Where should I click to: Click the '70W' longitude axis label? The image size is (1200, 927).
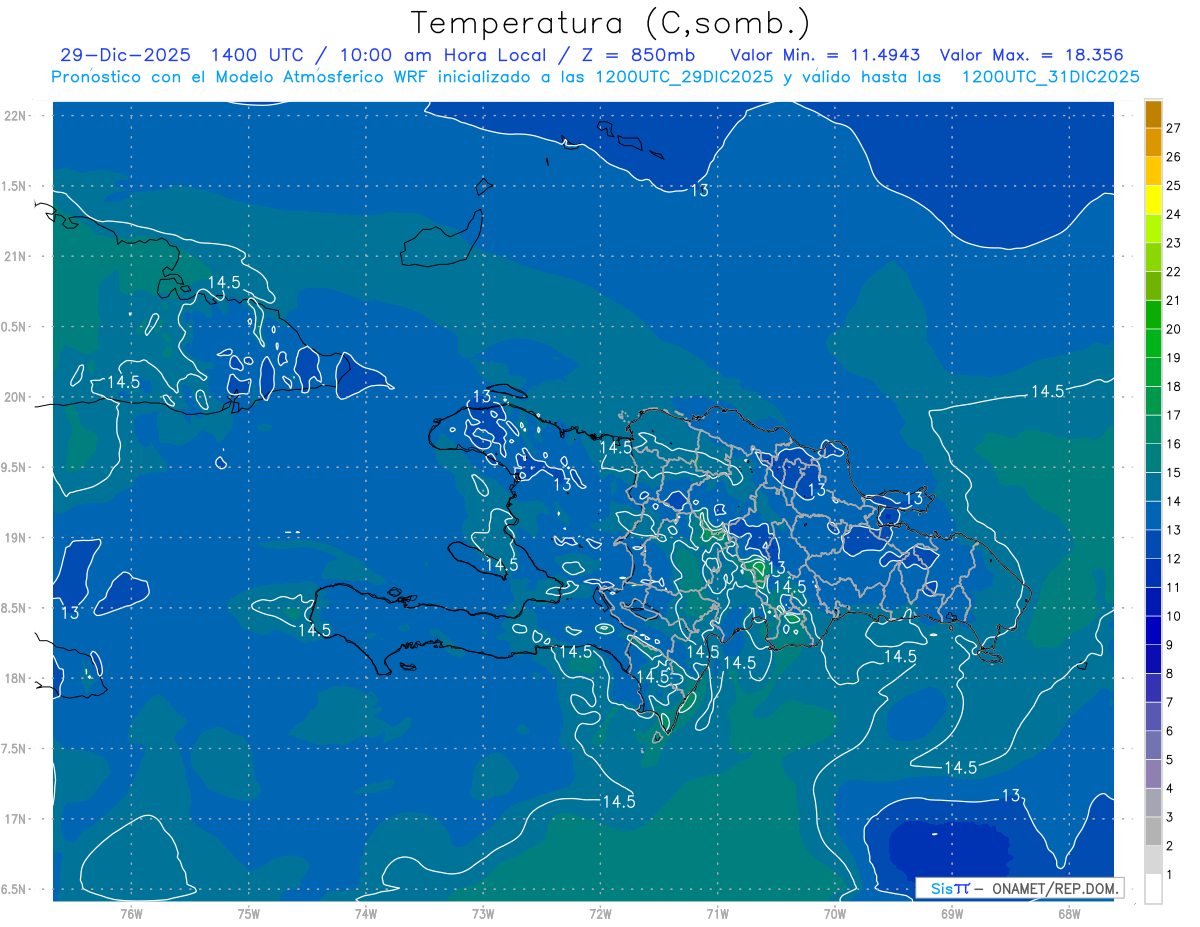[x=835, y=913]
